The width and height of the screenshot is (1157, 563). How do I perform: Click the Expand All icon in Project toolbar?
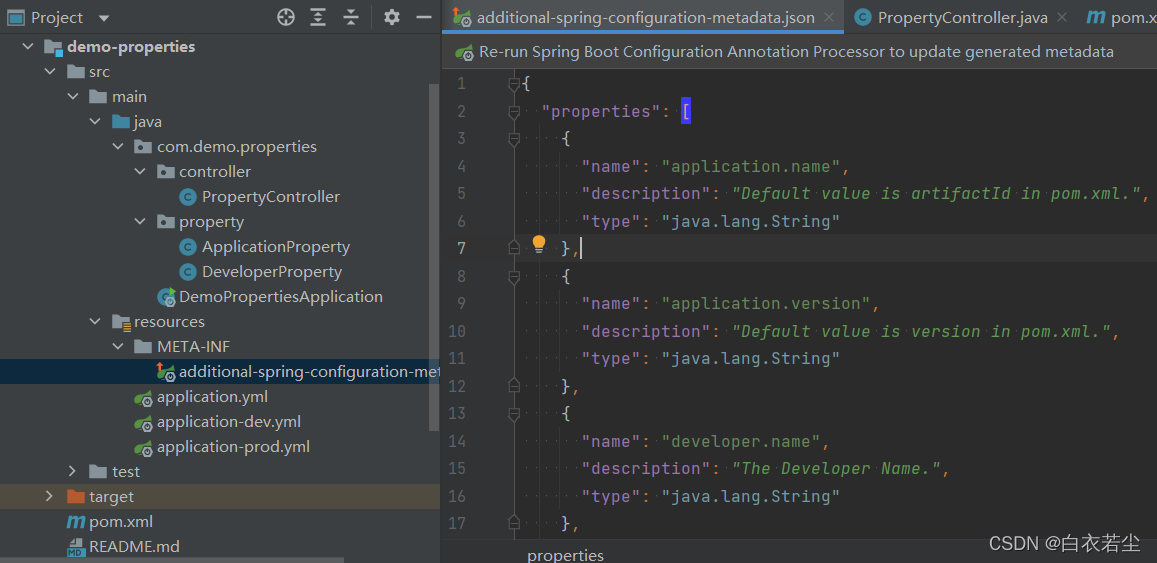318,17
